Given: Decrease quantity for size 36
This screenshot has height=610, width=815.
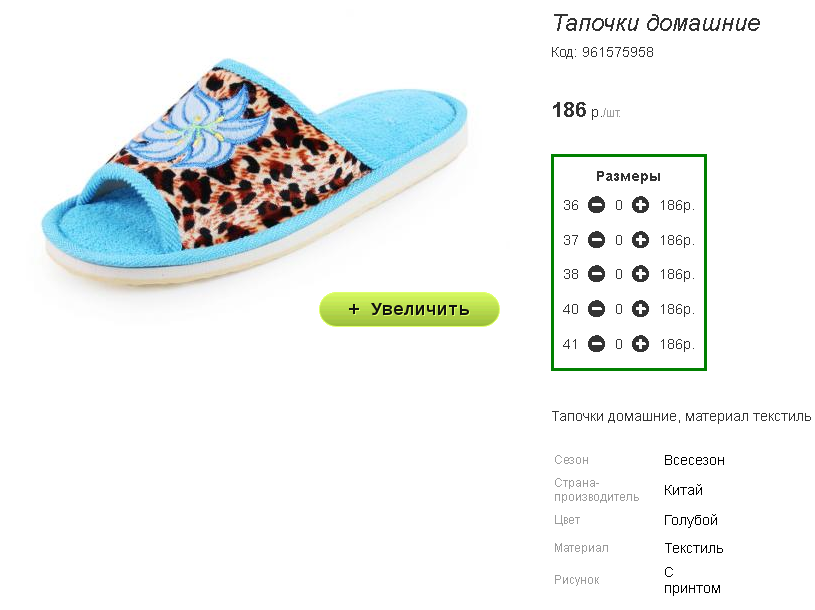Looking at the screenshot, I should (596, 205).
